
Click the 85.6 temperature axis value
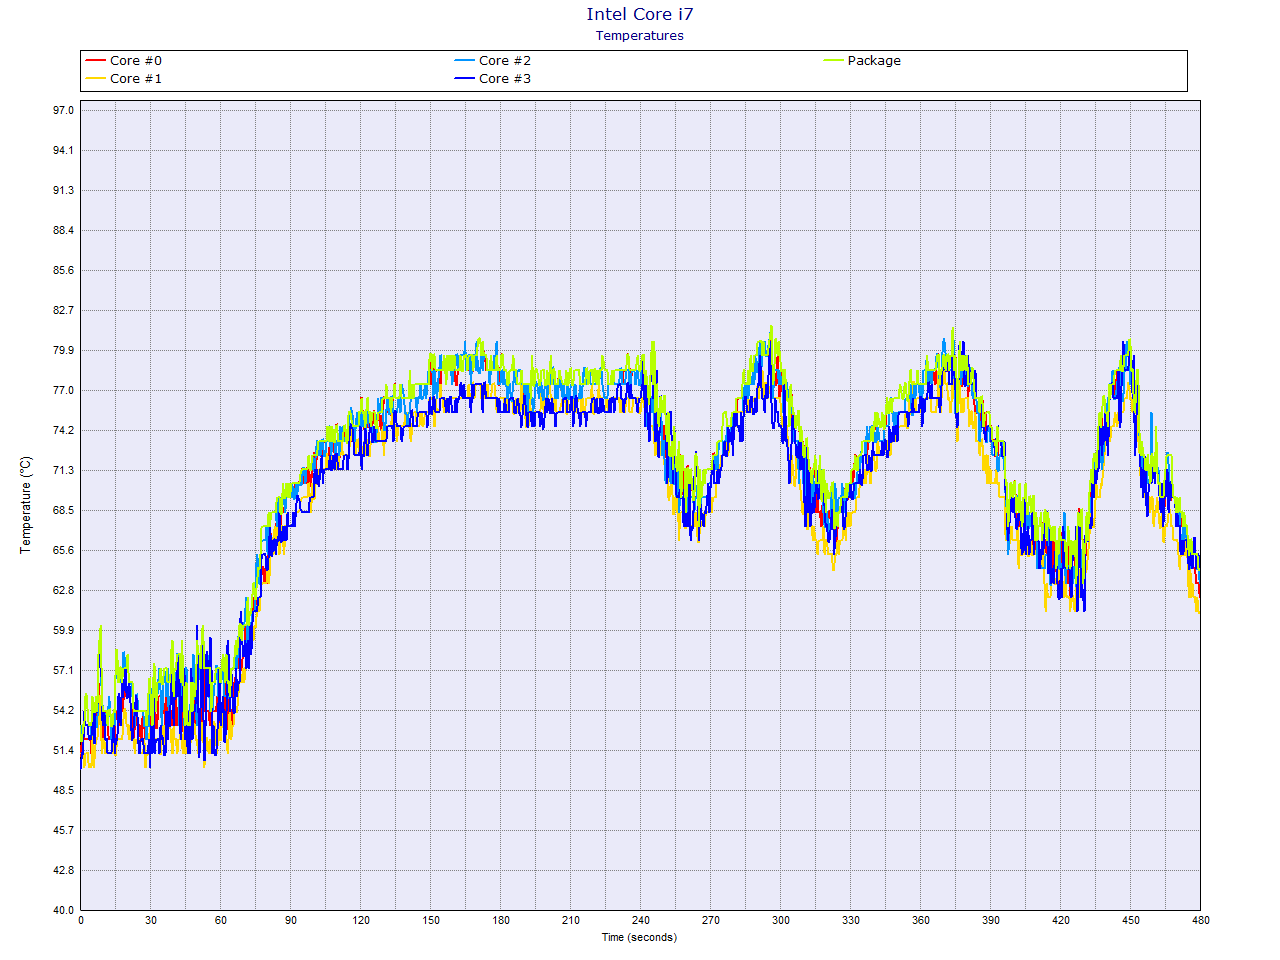(x=63, y=270)
